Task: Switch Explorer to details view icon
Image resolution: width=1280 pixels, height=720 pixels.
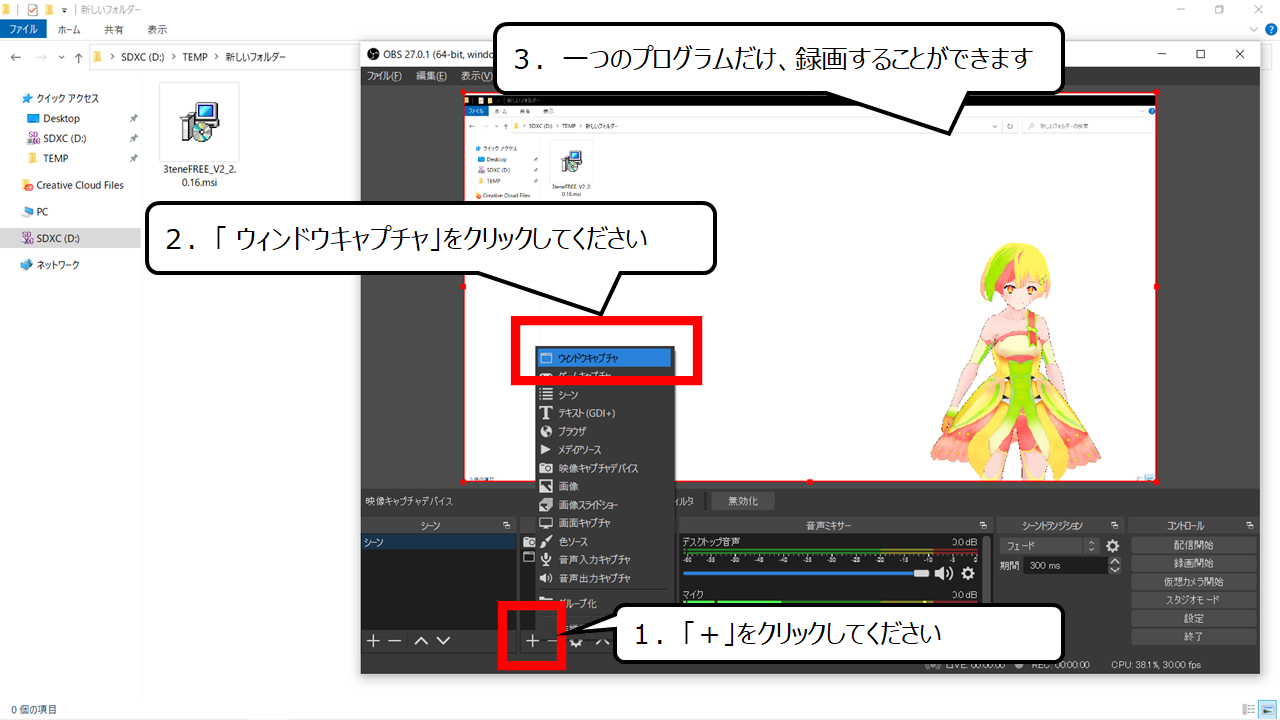Action: pos(1246,709)
